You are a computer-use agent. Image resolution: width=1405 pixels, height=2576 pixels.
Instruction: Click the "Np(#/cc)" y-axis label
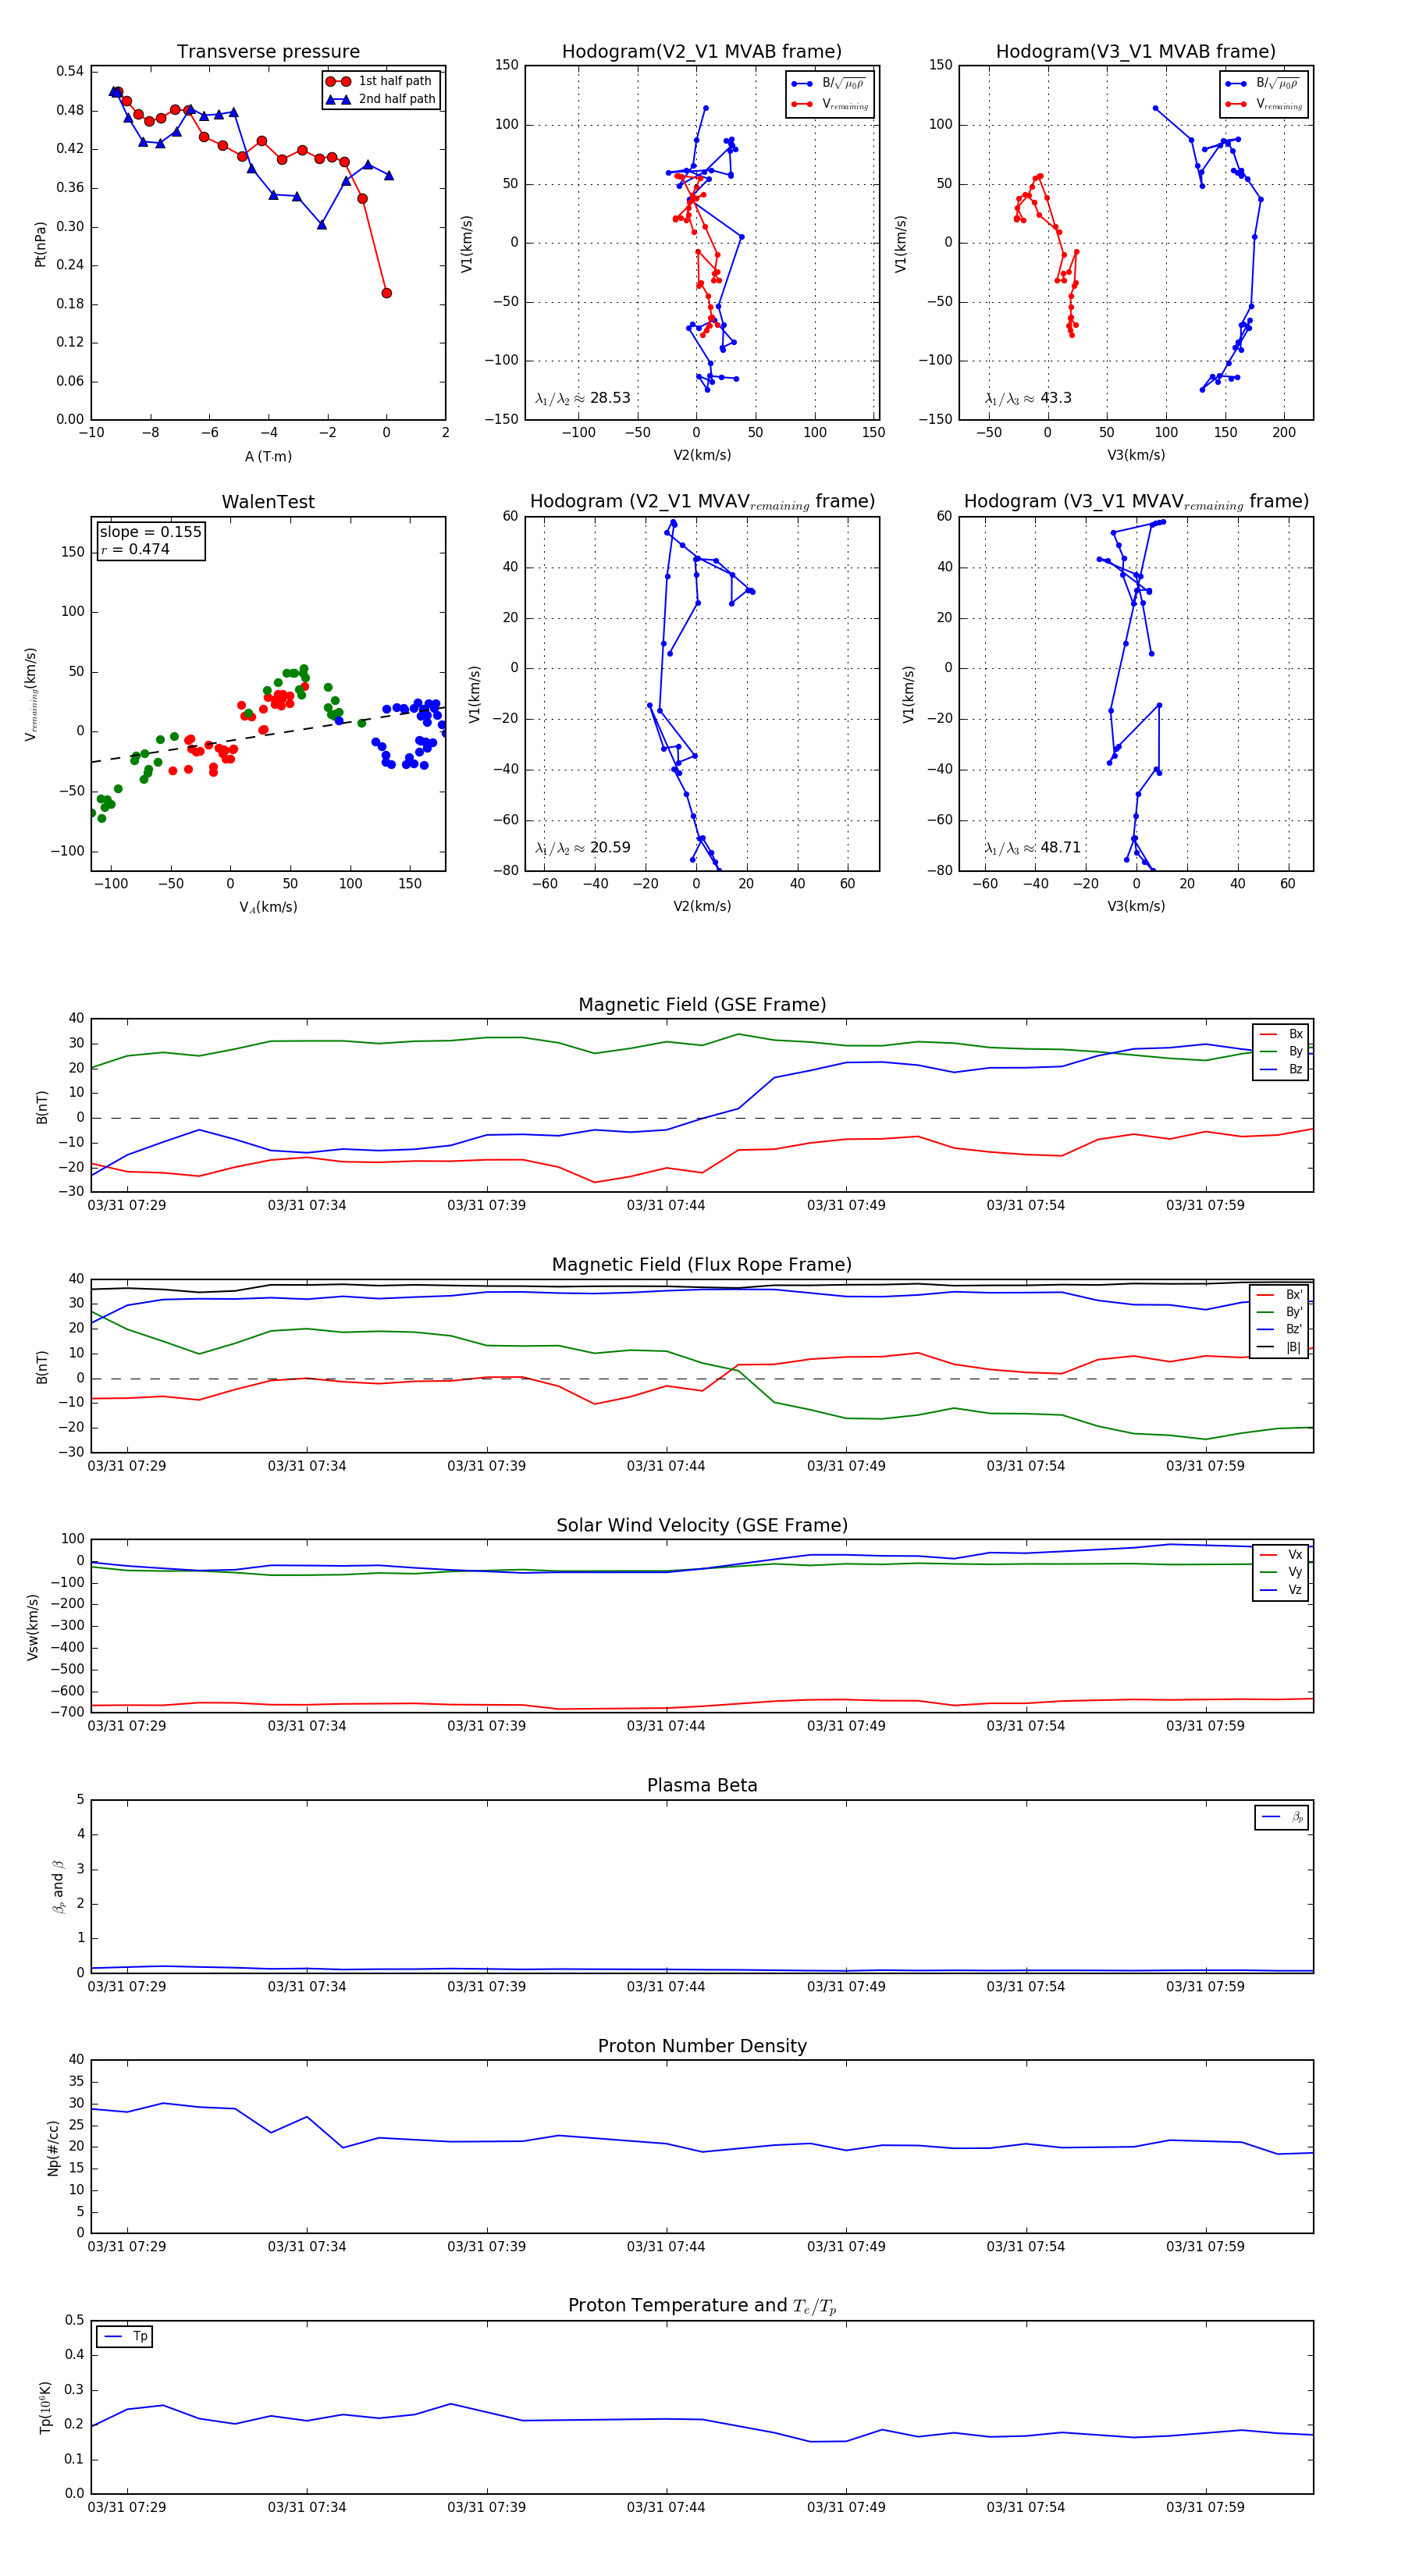pyautogui.click(x=53, y=2148)
